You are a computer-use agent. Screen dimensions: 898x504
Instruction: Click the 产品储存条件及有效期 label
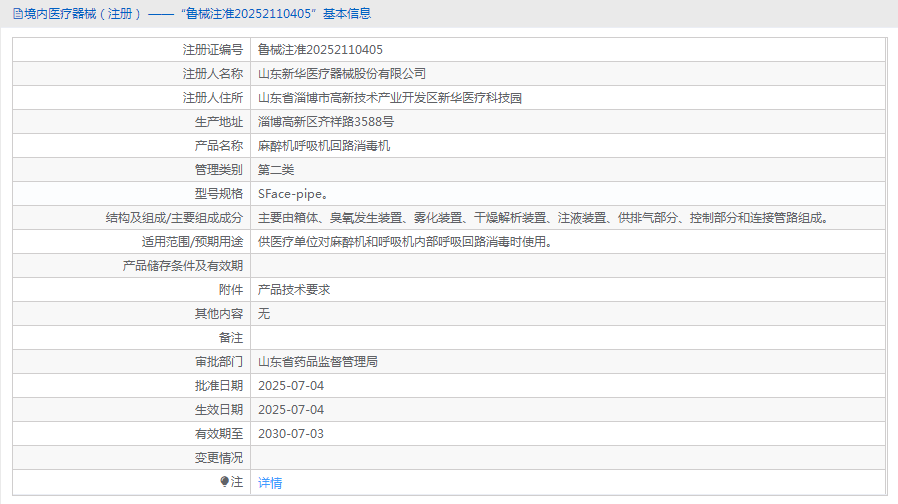183,266
